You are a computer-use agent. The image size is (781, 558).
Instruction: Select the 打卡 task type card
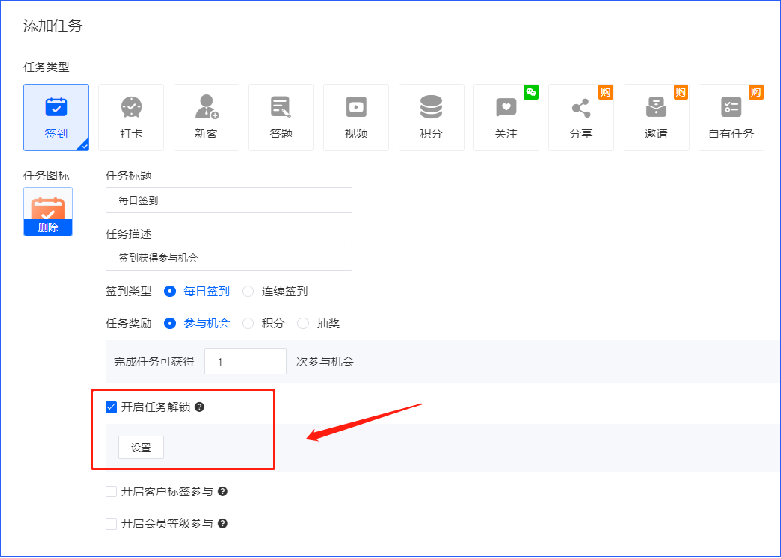point(131,118)
